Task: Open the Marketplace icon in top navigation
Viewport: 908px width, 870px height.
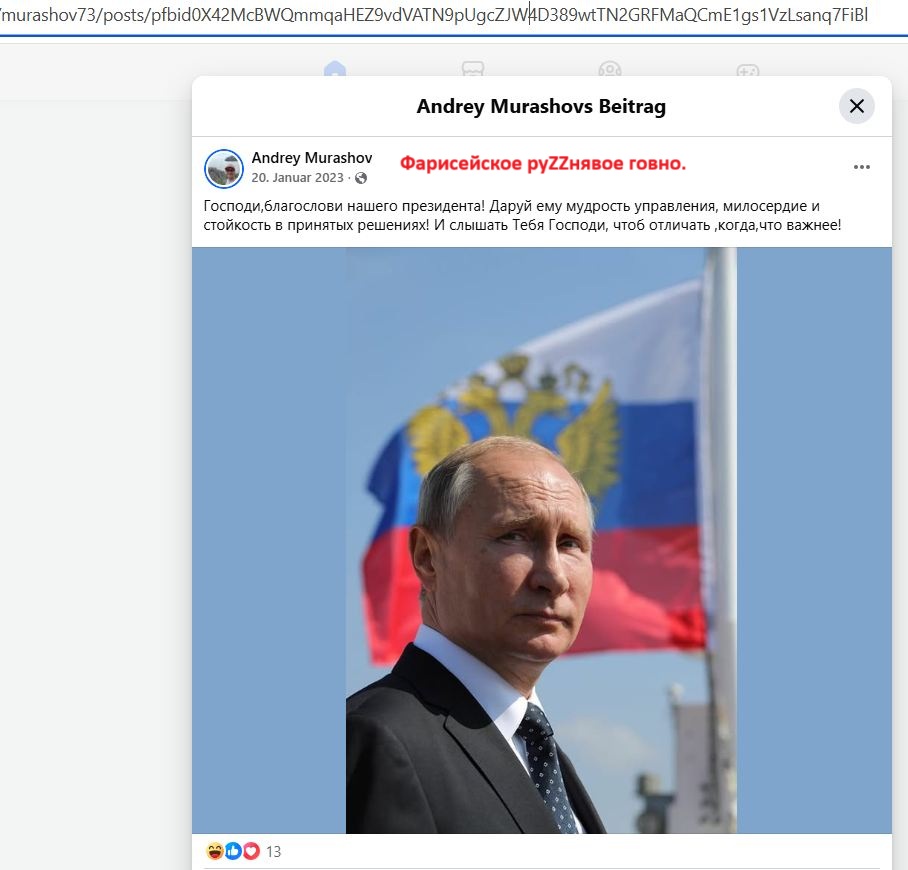Action: coord(473,69)
